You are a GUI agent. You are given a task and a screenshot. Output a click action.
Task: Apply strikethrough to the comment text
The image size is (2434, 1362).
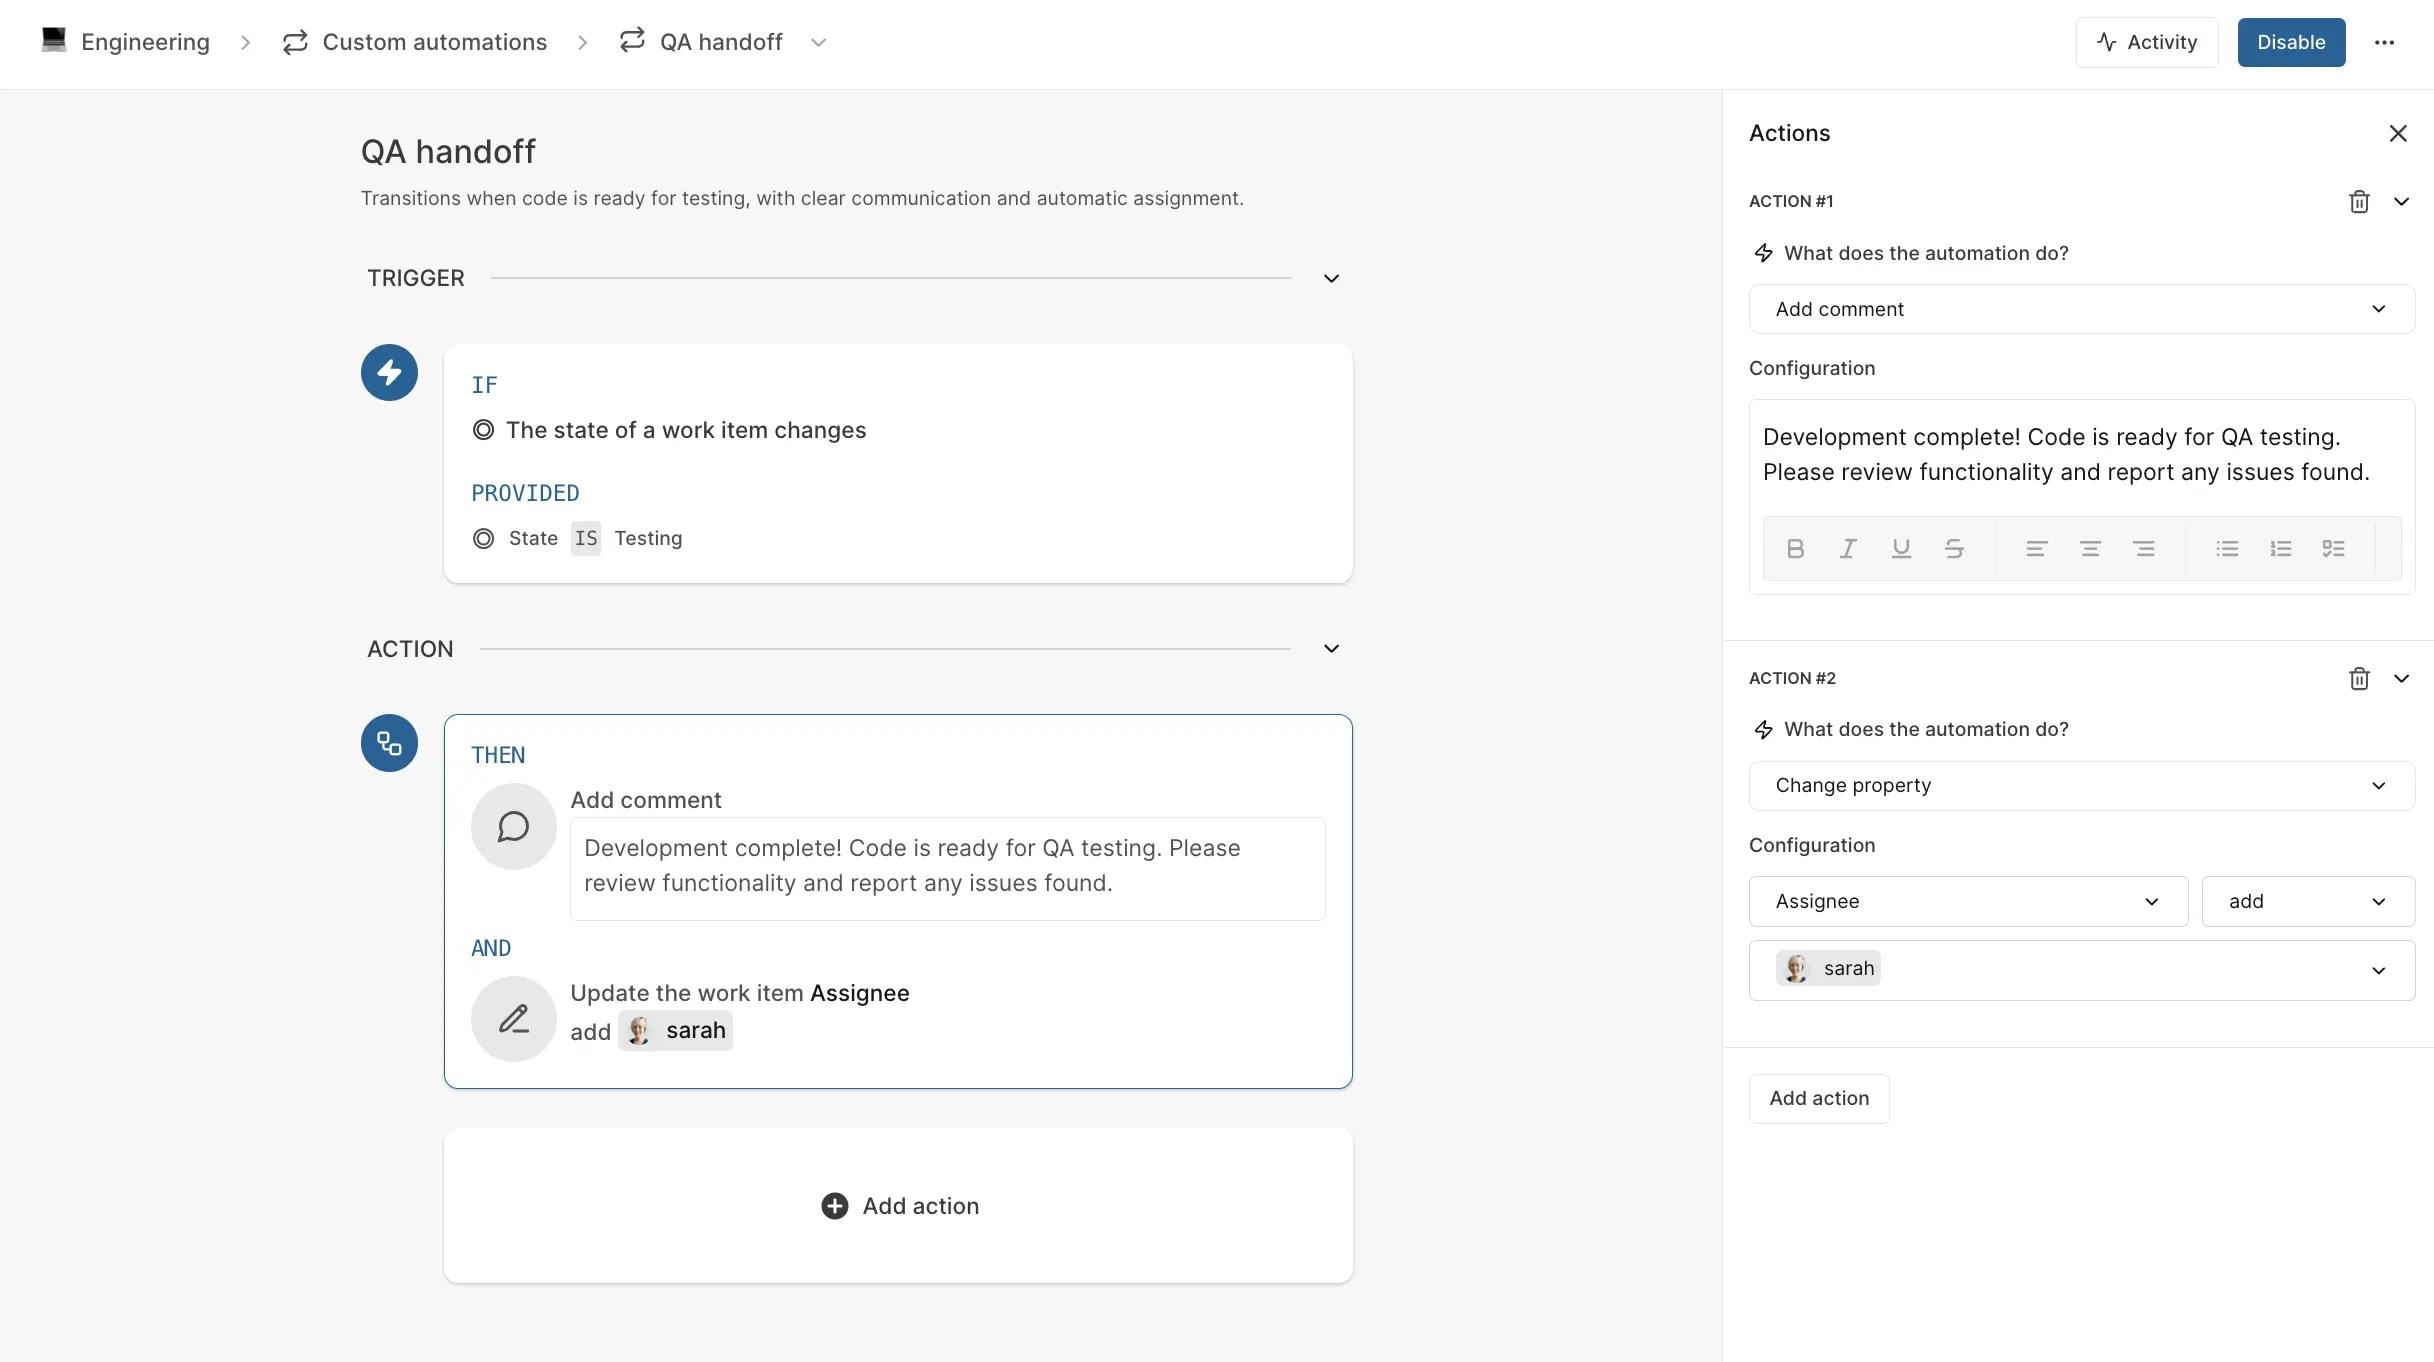(x=1955, y=548)
